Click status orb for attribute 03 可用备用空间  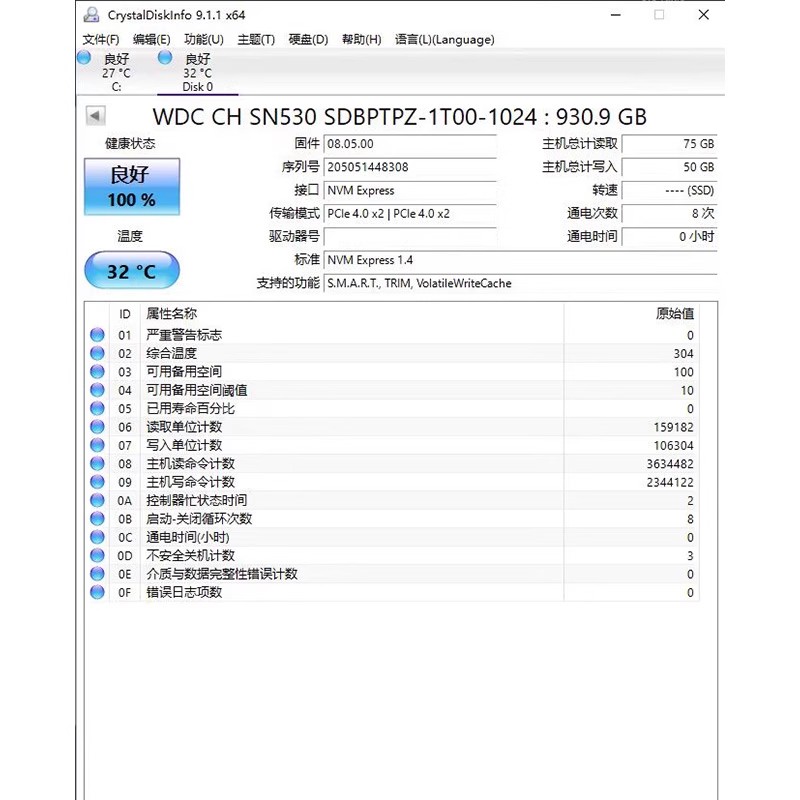pyautogui.click(x=97, y=371)
